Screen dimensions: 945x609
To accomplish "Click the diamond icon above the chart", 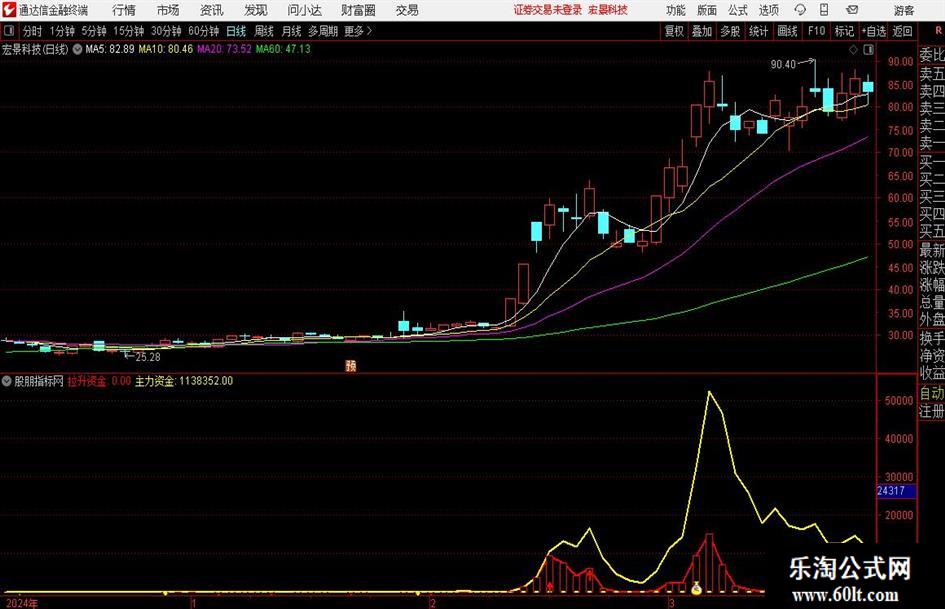I will 853,50.
